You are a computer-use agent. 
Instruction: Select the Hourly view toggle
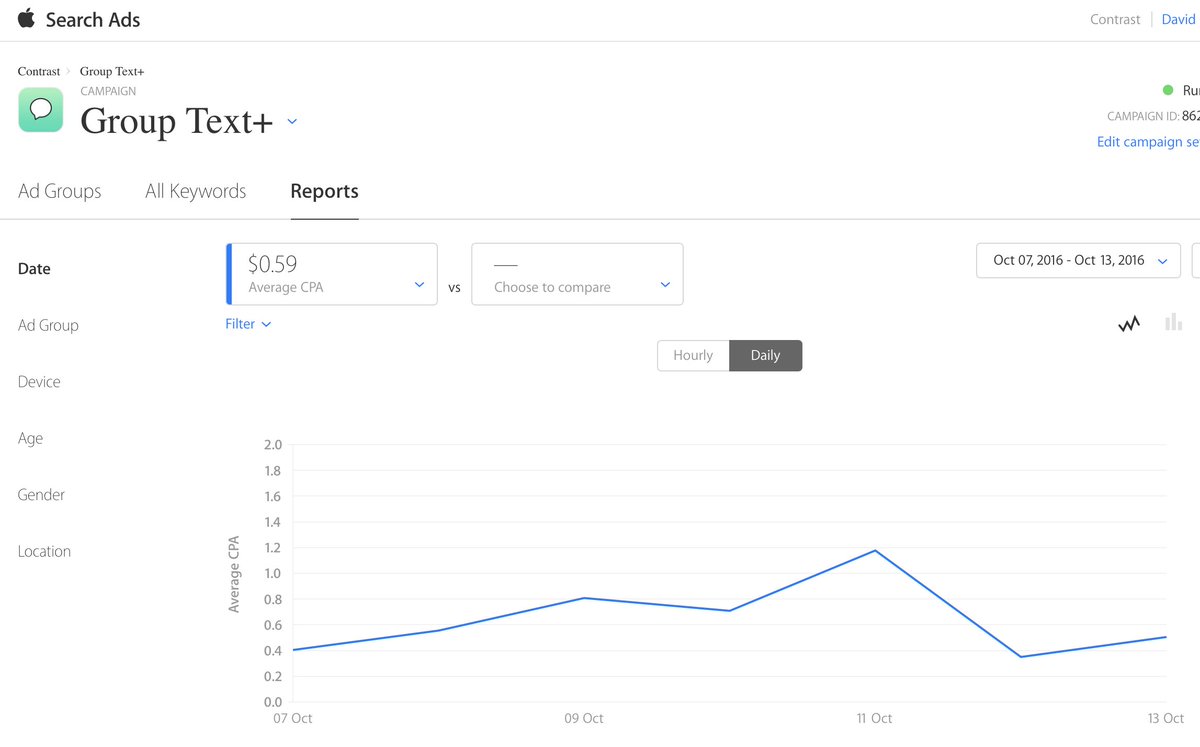693,355
